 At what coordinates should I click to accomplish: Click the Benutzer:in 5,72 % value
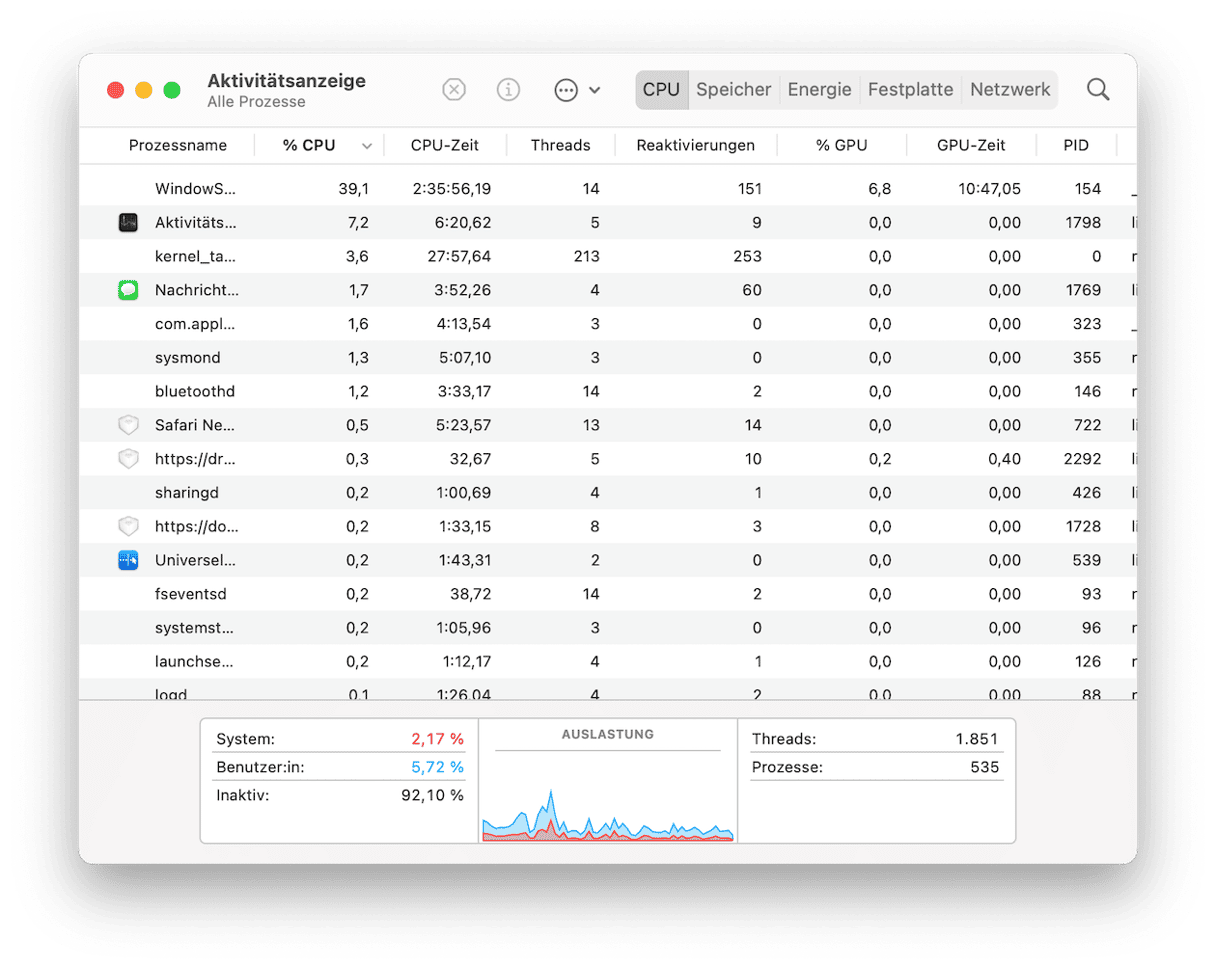pos(438,767)
